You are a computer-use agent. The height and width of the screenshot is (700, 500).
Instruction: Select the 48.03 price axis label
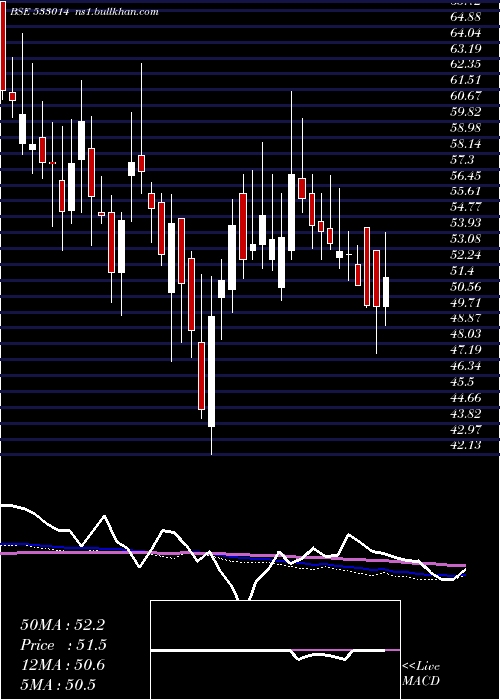point(466,334)
